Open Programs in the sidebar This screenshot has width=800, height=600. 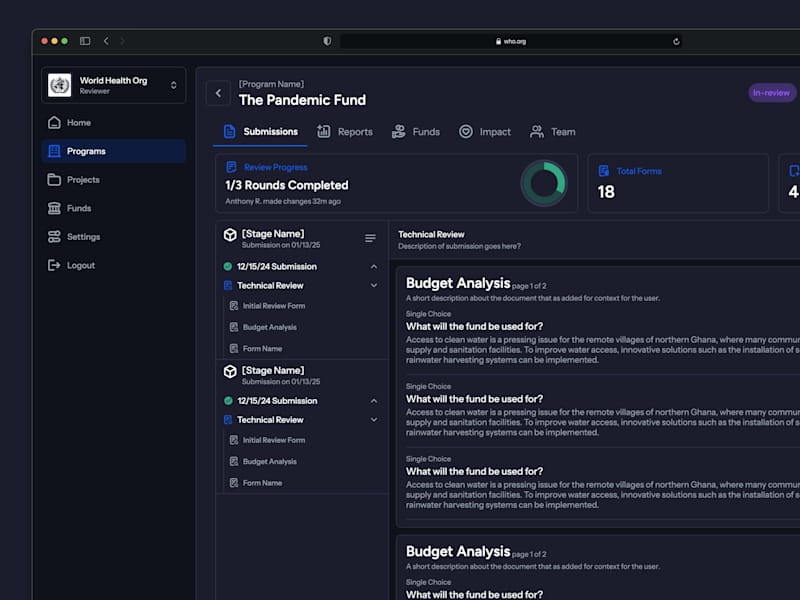[114, 151]
